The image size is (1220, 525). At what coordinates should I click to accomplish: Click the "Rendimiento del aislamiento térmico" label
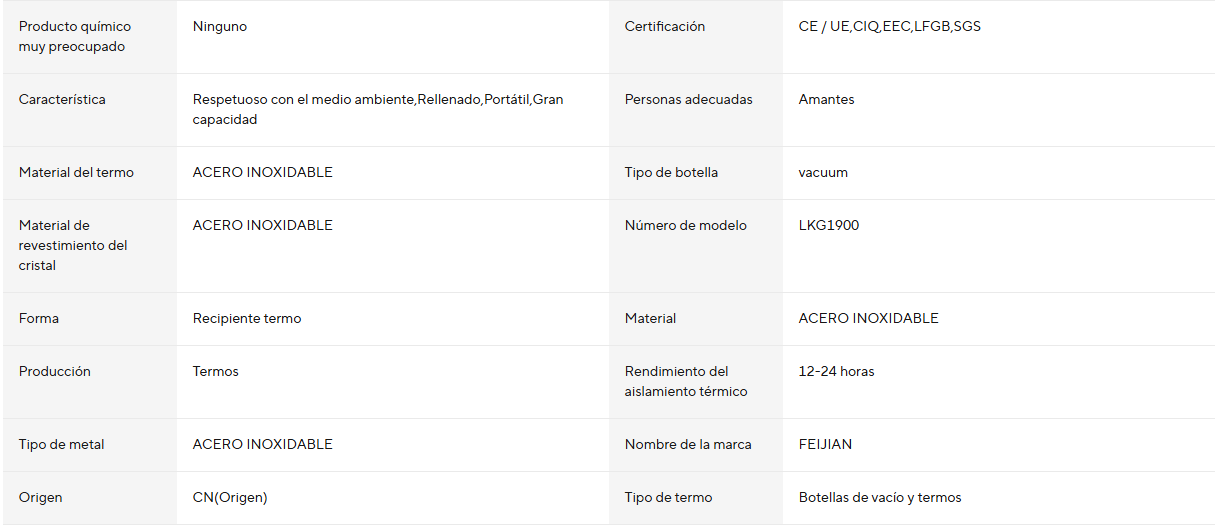[x=685, y=382]
